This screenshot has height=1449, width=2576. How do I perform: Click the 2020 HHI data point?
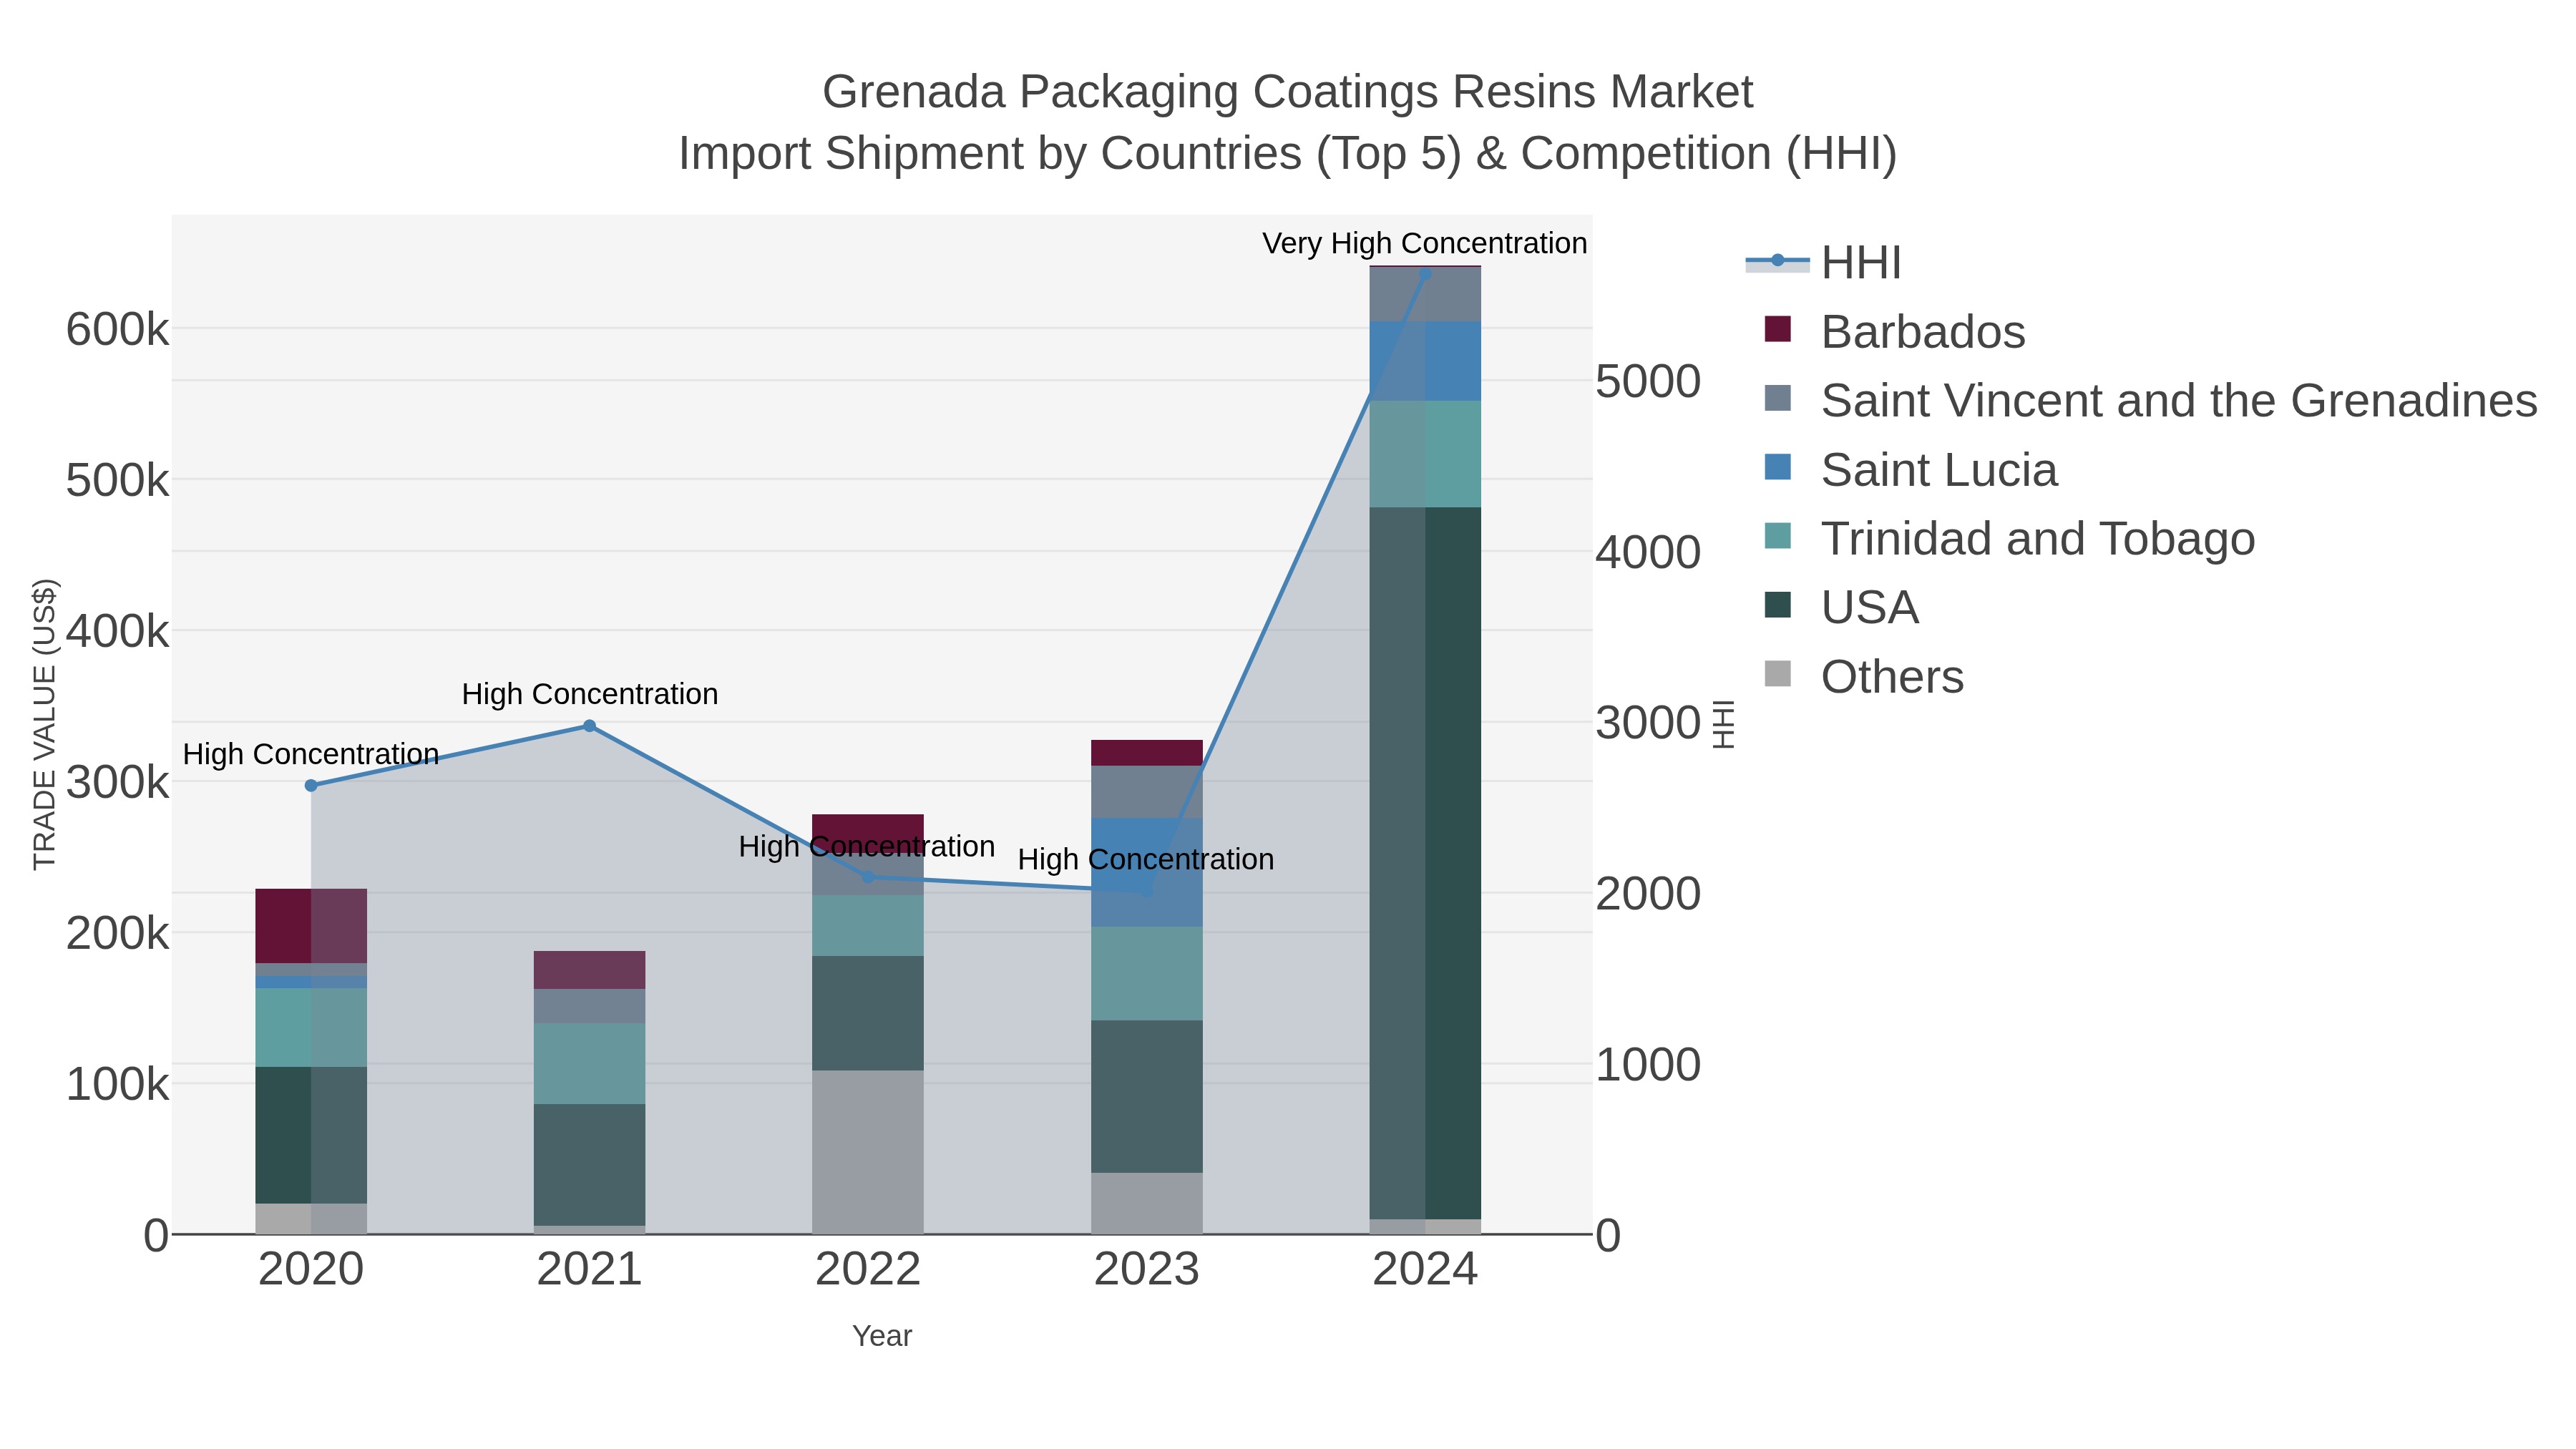click(x=311, y=786)
